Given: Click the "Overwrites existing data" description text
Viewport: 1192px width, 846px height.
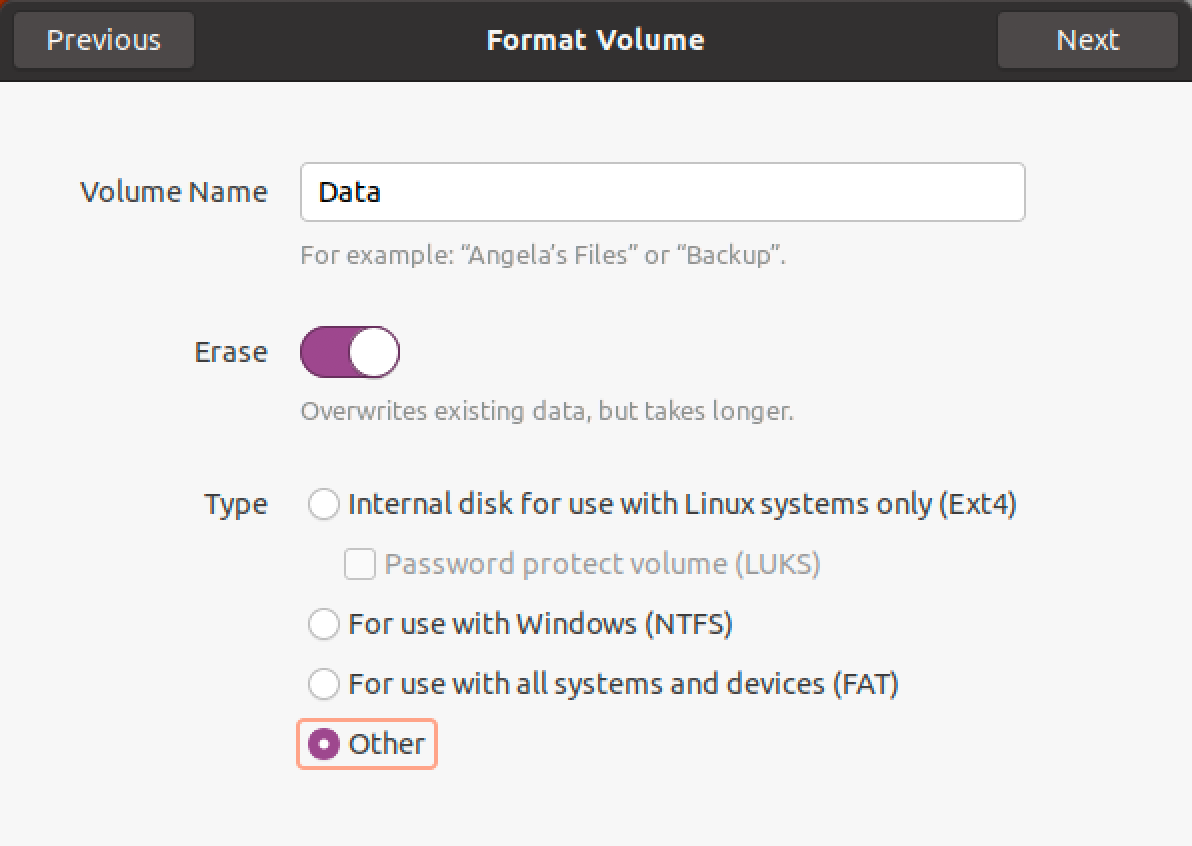Looking at the screenshot, I should pos(547,411).
